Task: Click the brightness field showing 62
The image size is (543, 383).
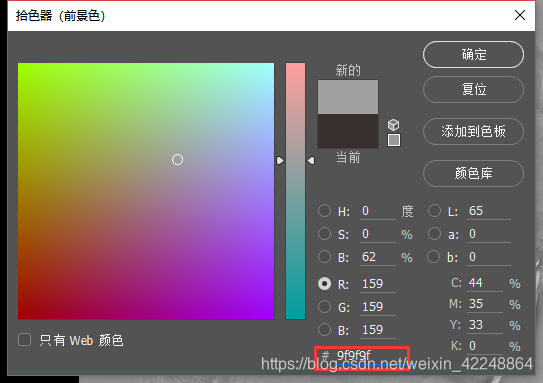Action: pyautogui.click(x=378, y=257)
